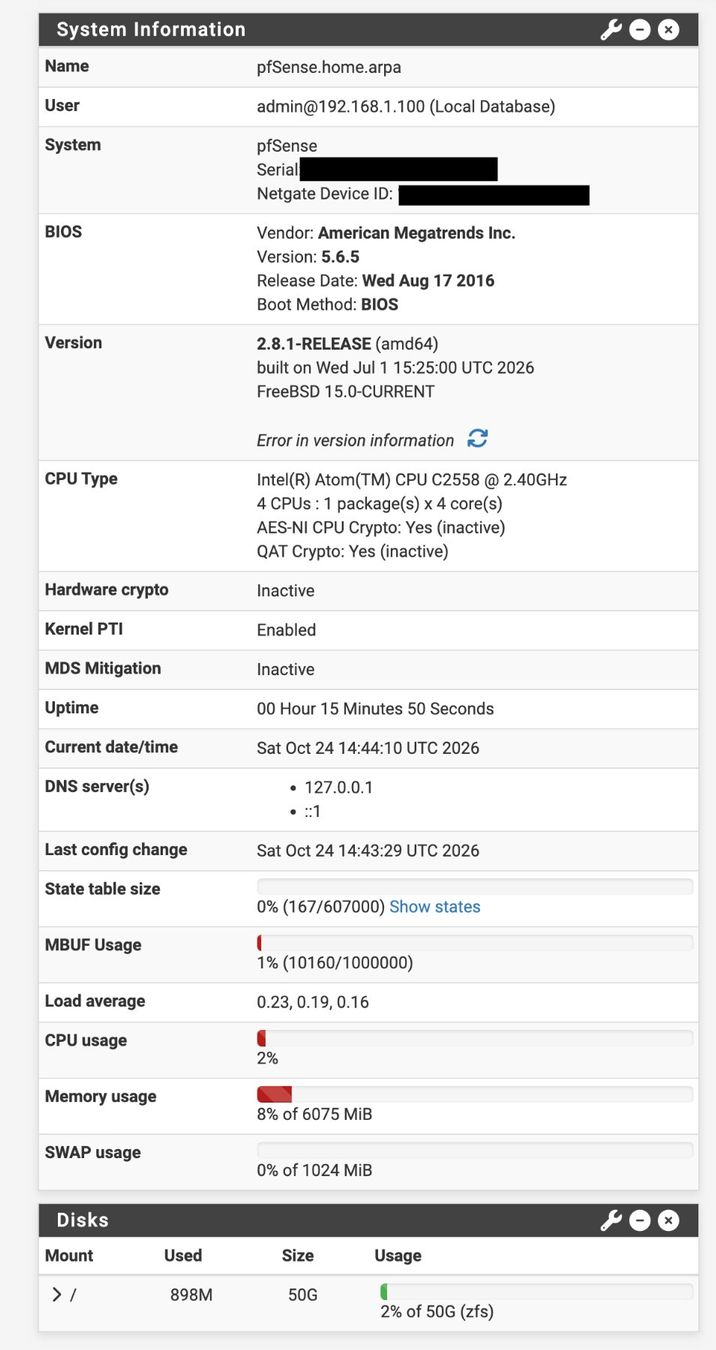
Task: Refresh the version information check
Action: click(478, 439)
